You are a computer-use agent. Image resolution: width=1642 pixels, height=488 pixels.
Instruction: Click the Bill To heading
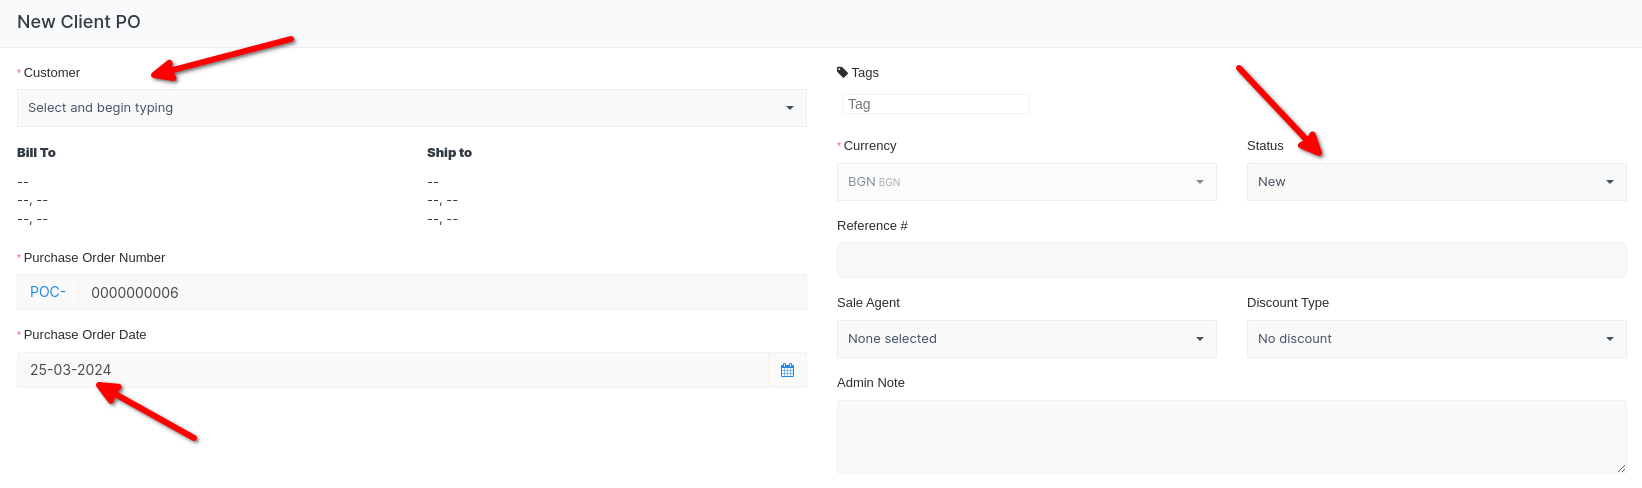(36, 153)
